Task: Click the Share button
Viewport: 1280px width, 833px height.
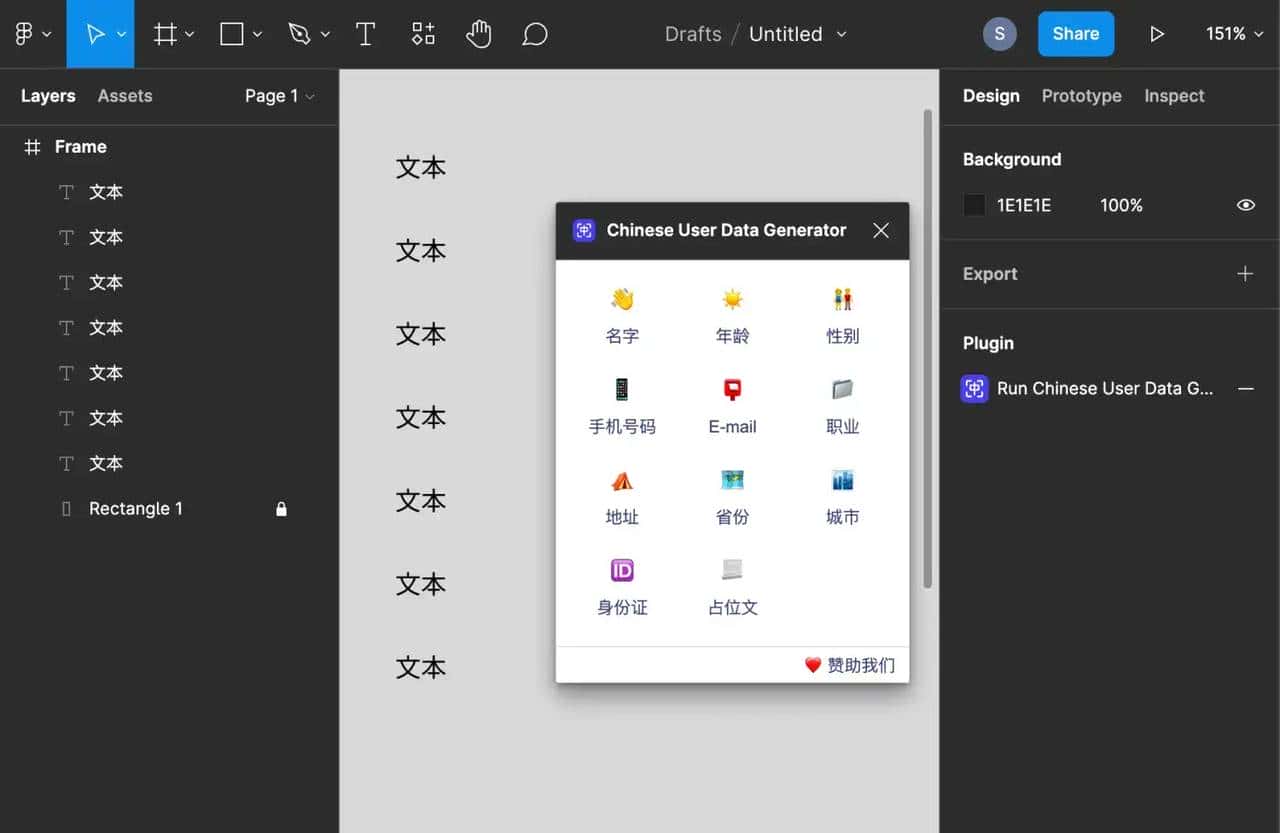Action: (x=1075, y=33)
